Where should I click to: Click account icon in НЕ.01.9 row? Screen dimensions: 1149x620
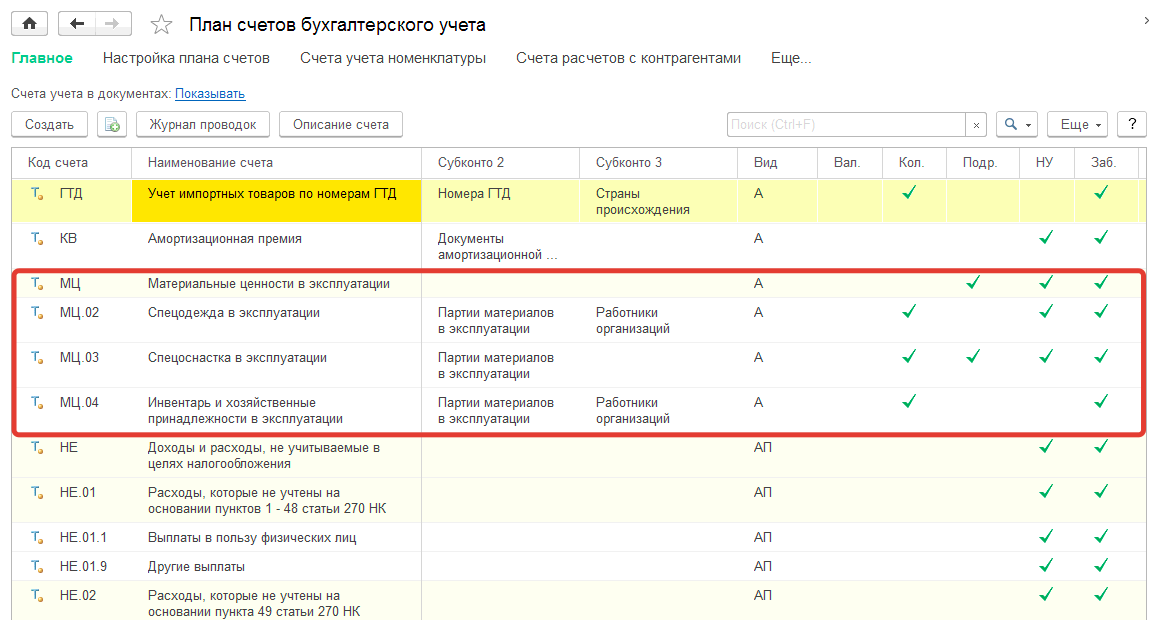pos(37,567)
